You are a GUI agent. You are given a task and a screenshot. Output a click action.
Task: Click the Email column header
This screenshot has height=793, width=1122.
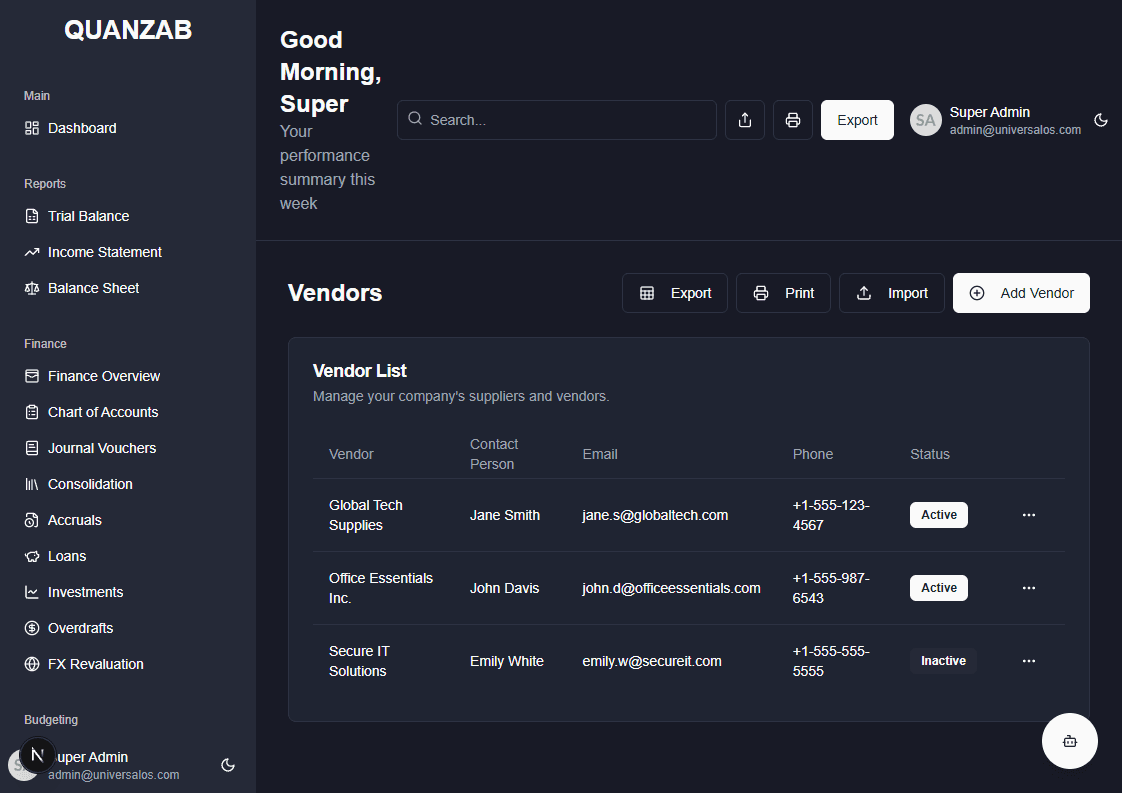coord(600,454)
